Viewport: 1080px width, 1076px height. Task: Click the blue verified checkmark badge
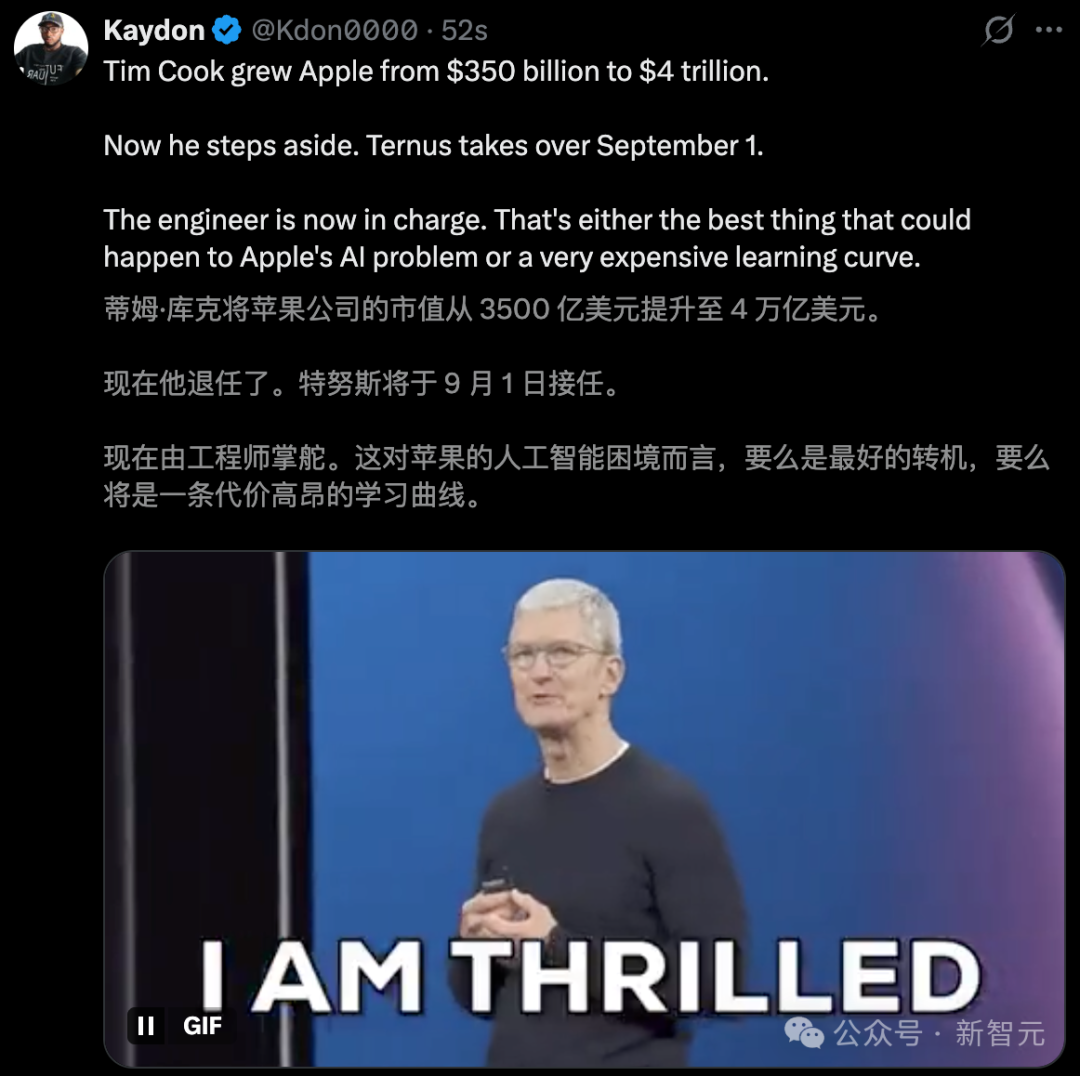(x=227, y=30)
